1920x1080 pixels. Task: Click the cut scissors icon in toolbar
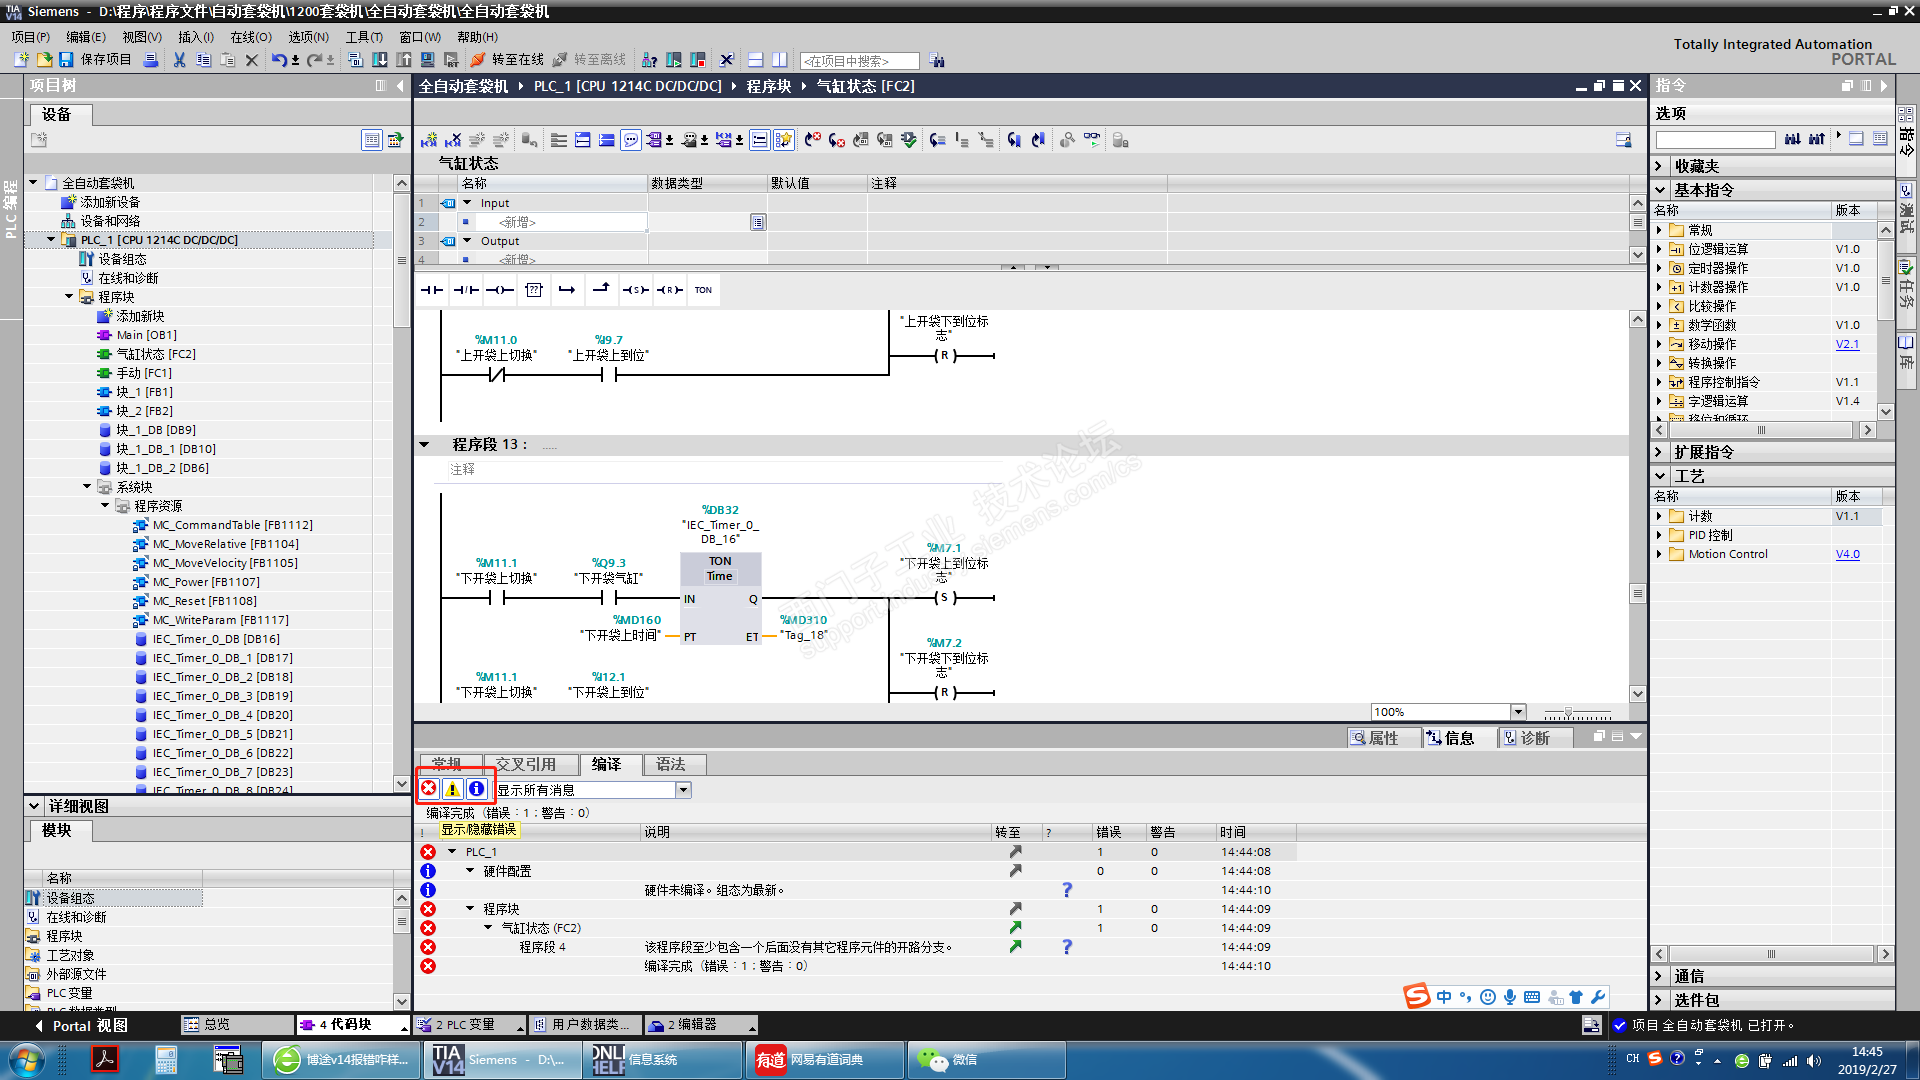(x=179, y=60)
